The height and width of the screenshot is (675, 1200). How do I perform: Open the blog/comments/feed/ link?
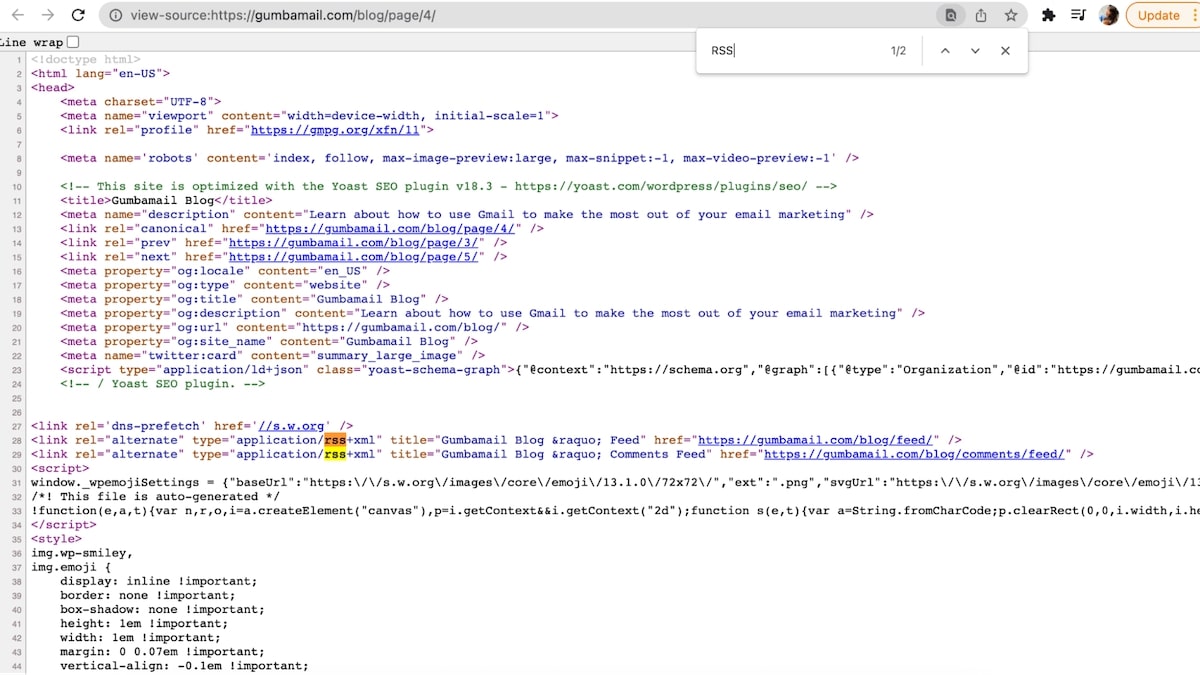coord(914,454)
